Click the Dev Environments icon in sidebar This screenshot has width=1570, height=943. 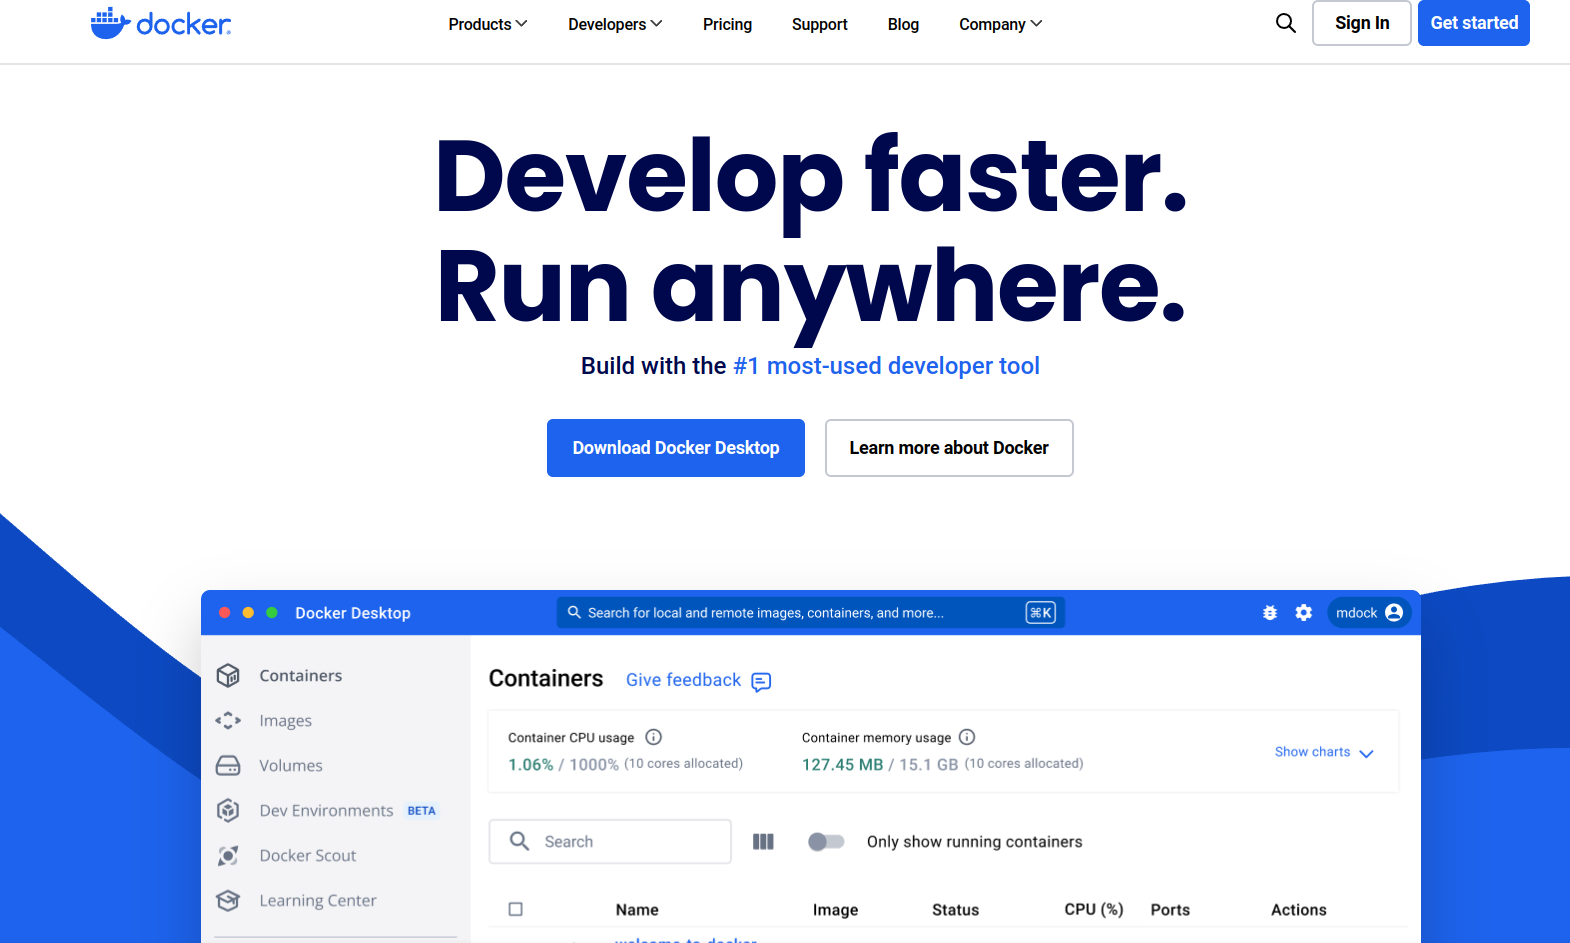(x=228, y=811)
